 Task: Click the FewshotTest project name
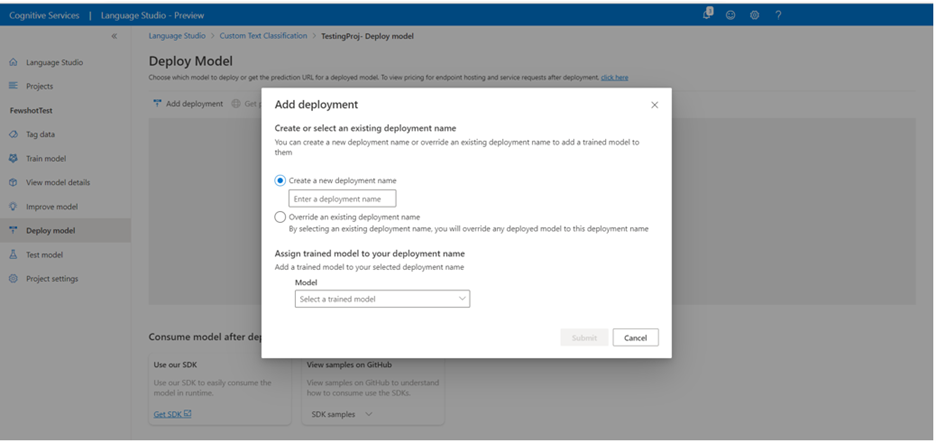tap(31, 110)
